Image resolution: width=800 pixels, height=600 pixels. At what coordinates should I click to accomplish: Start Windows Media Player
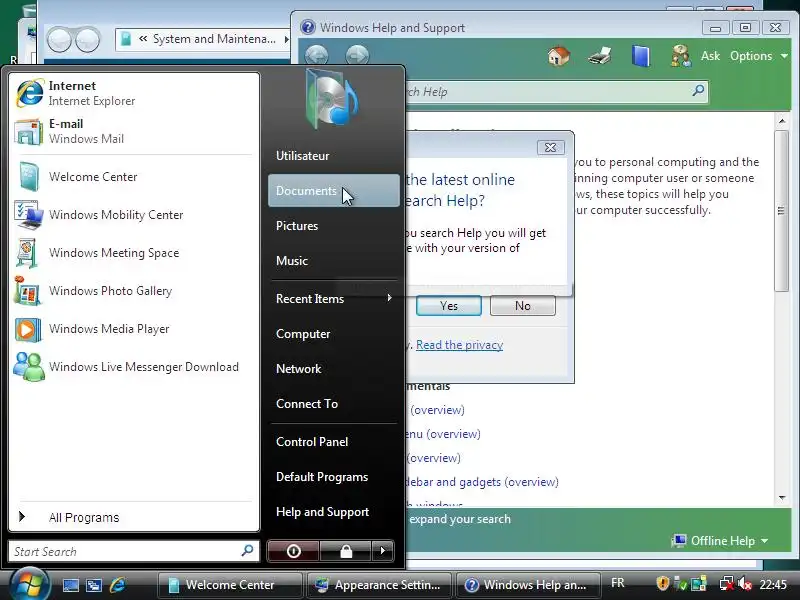click(x=135, y=329)
